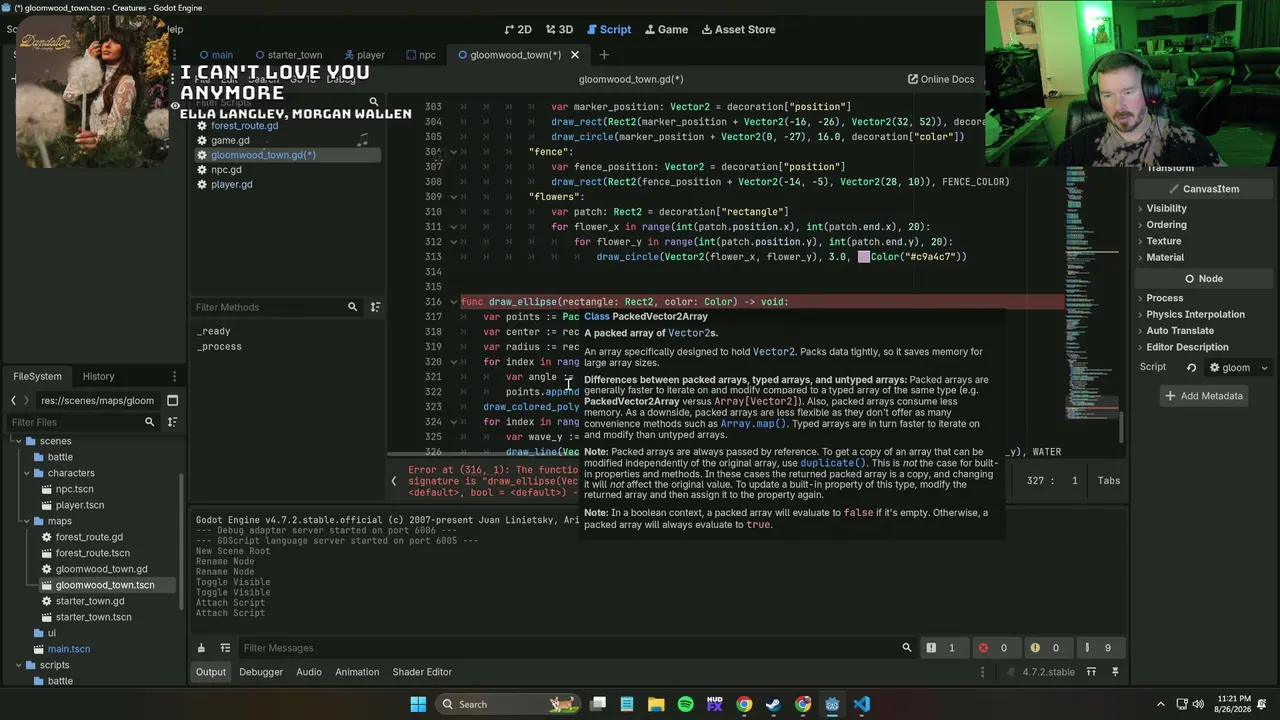Switch to the History tab
The image size is (1280, 720).
98,376
